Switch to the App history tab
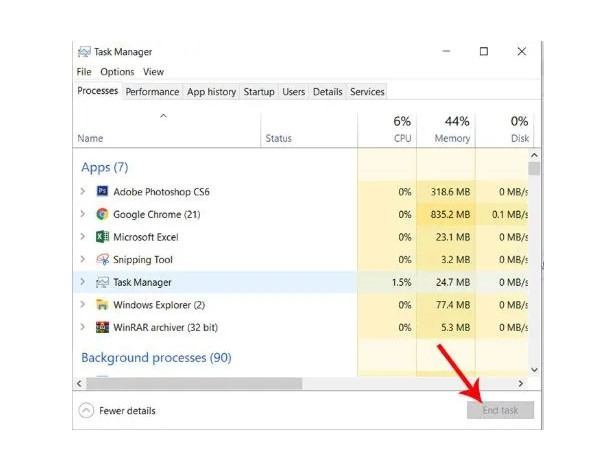The width and height of the screenshot is (597, 471). (211, 92)
